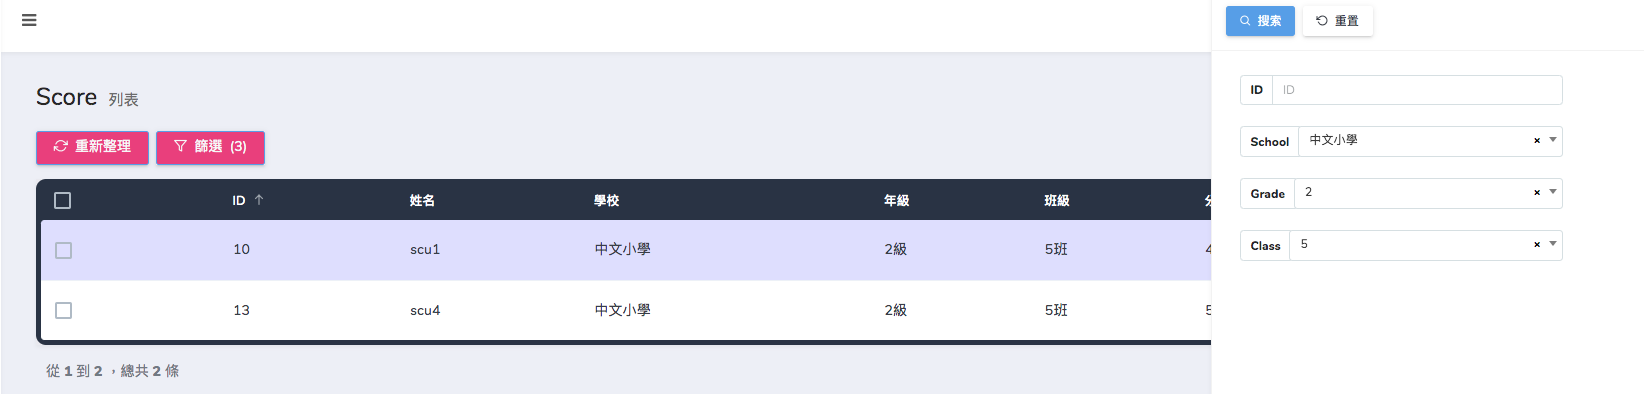The image size is (1644, 394).
Task: Expand the Grade dropdown arrow
Action: point(1553,192)
